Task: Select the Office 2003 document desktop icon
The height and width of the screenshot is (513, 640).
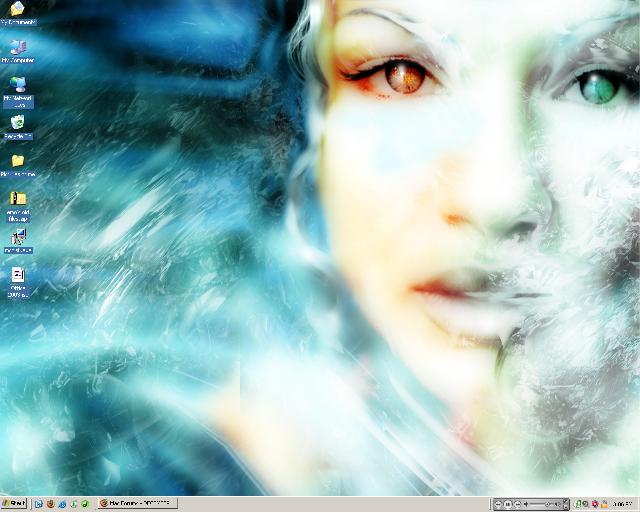Action: click(x=18, y=282)
